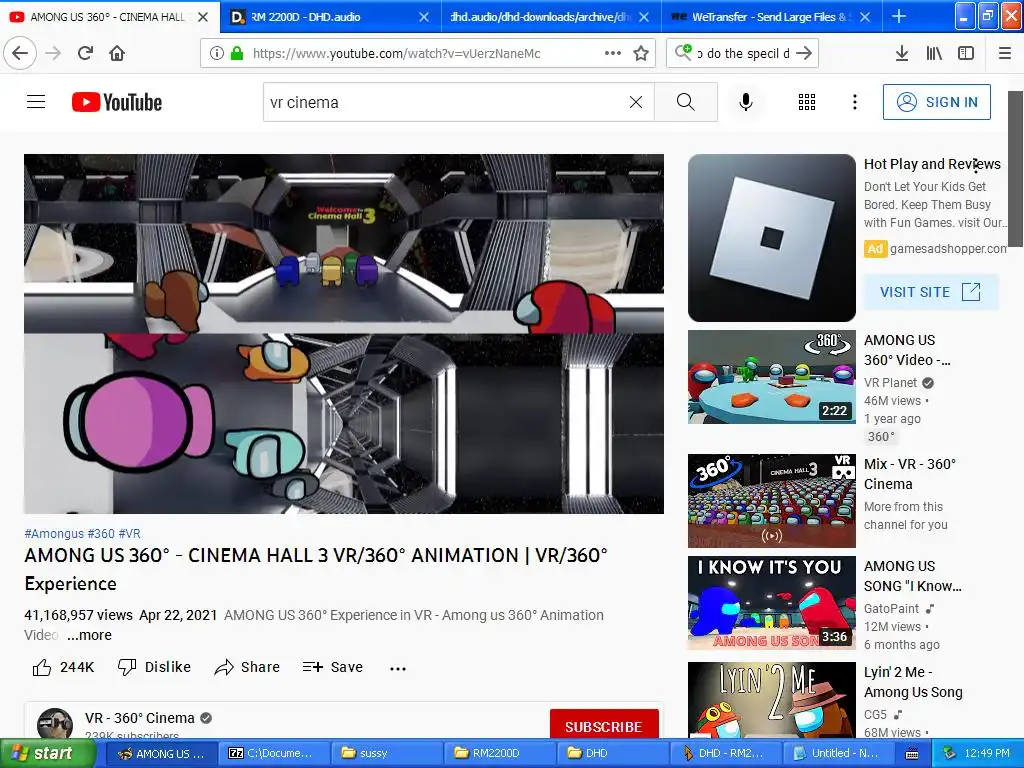Viewport: 1024px width, 768px height.
Task: Open the Windows start button
Action: (x=47, y=754)
